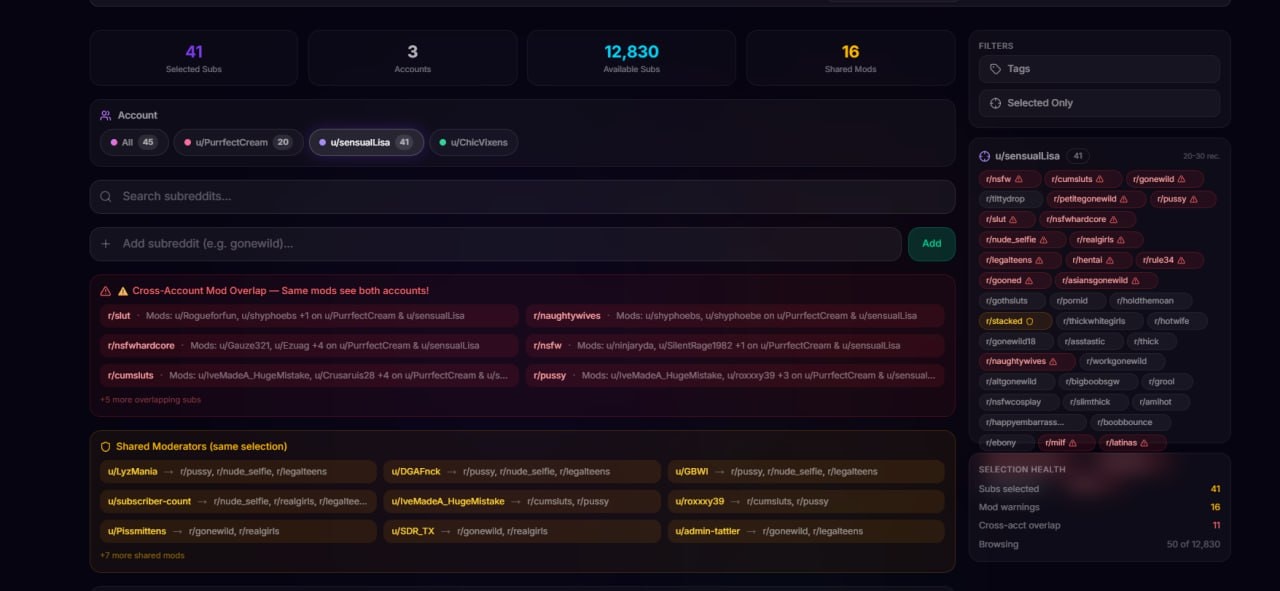The width and height of the screenshot is (1280, 591).
Task: Switch to the u/ChicVixens account tab
Action: click(473, 142)
